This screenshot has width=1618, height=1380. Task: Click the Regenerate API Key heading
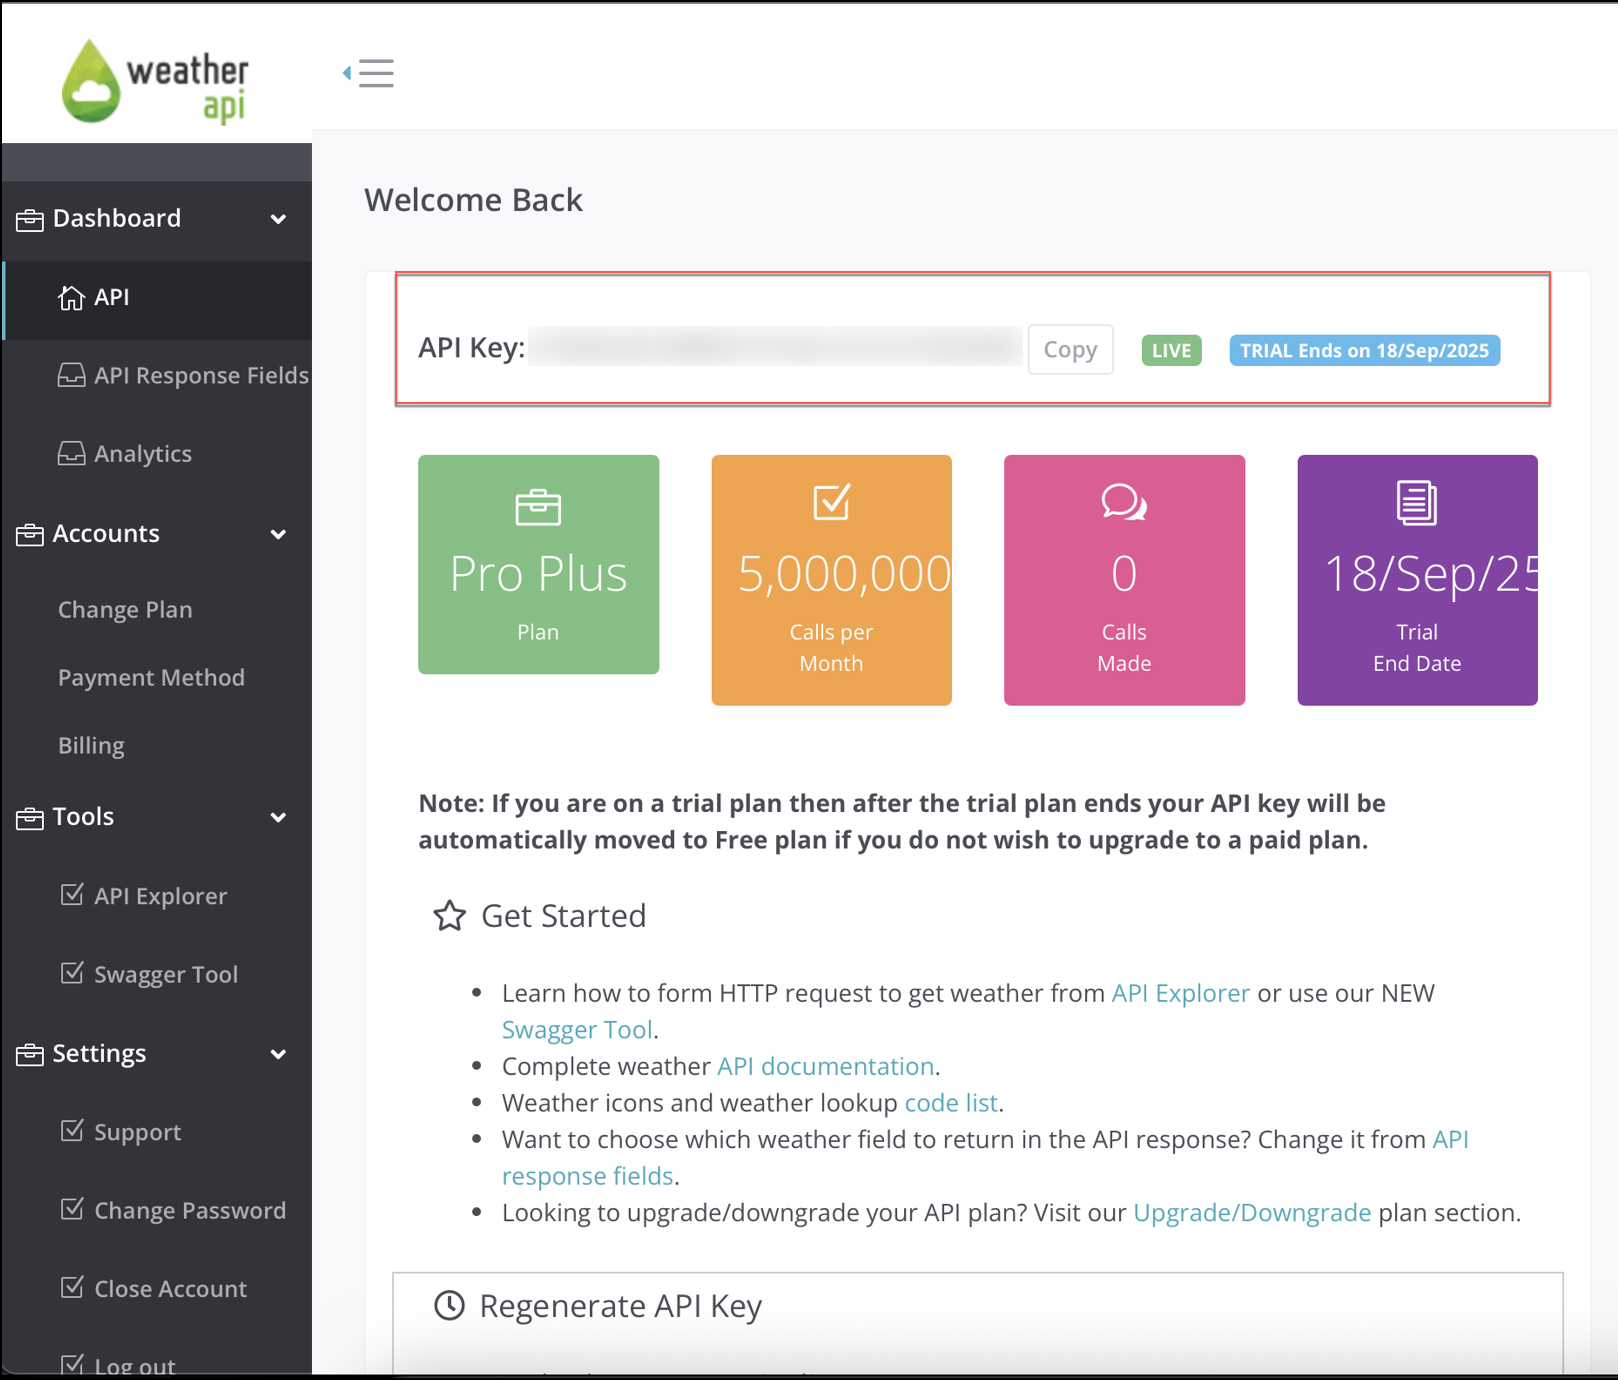(620, 1306)
